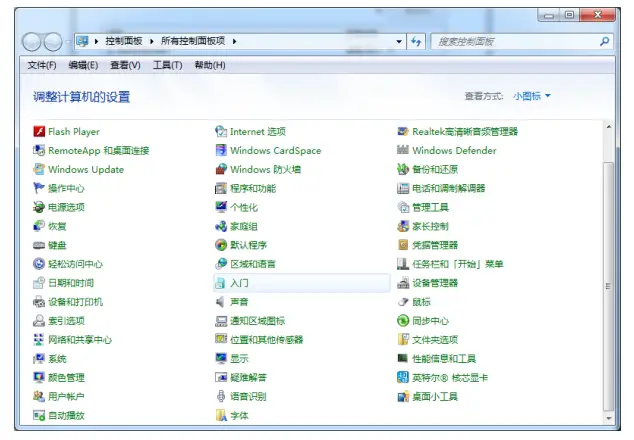Open the 查看(V) menu

tap(125, 65)
